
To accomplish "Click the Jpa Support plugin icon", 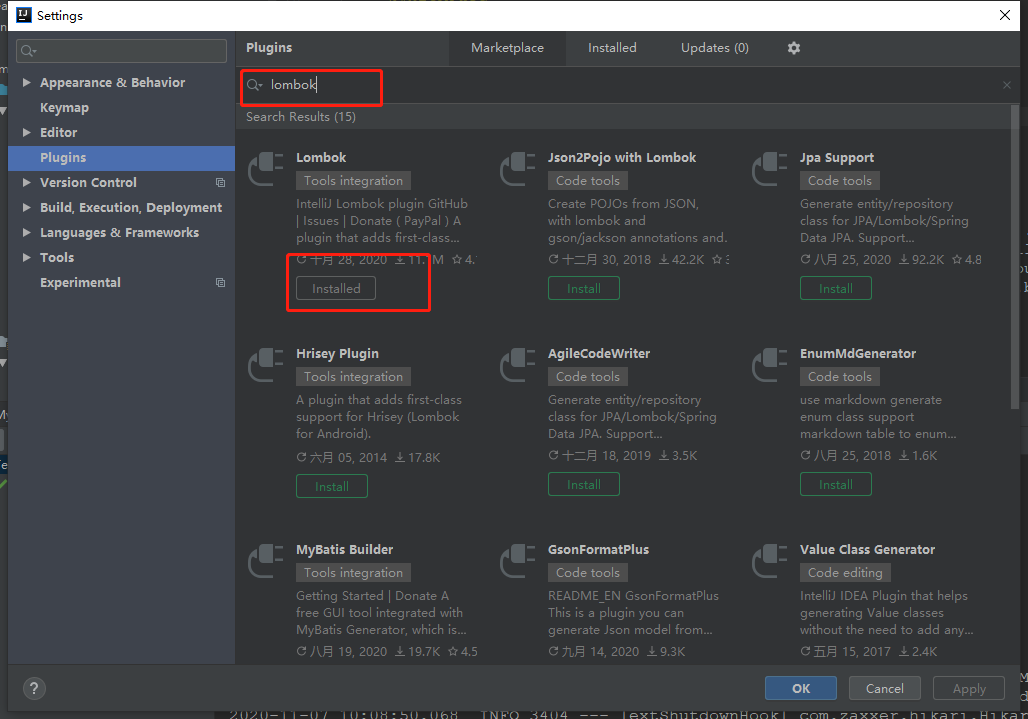I will tap(770, 169).
